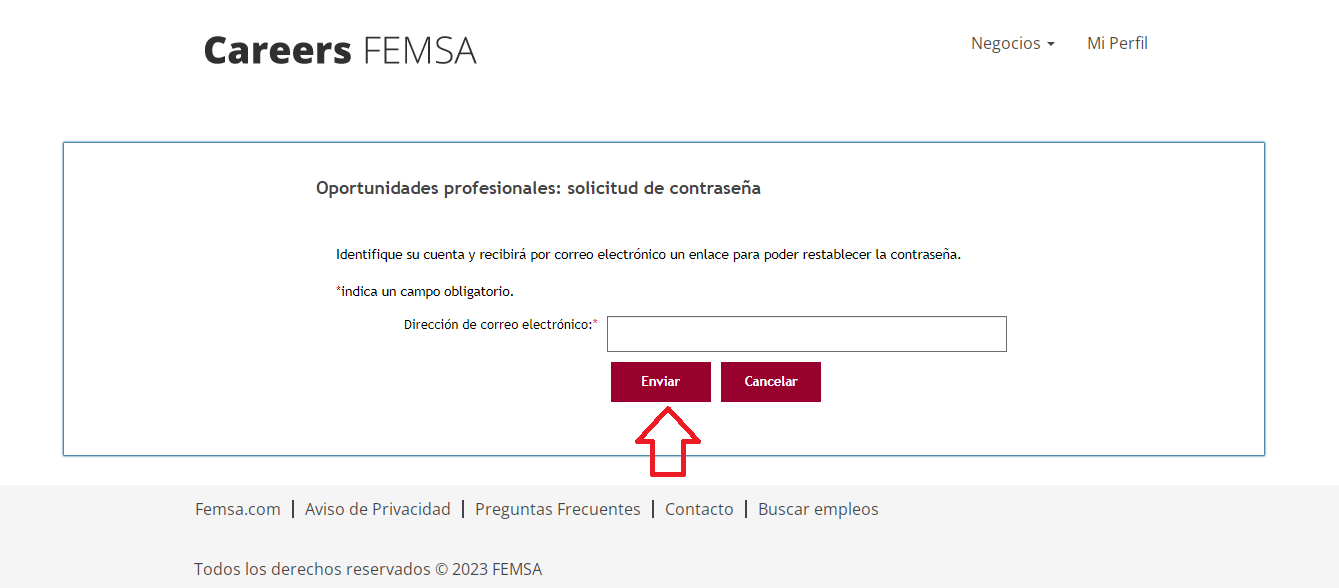Click the Careers FEMSA logo
Screen dimensions: 1339x588
point(340,50)
